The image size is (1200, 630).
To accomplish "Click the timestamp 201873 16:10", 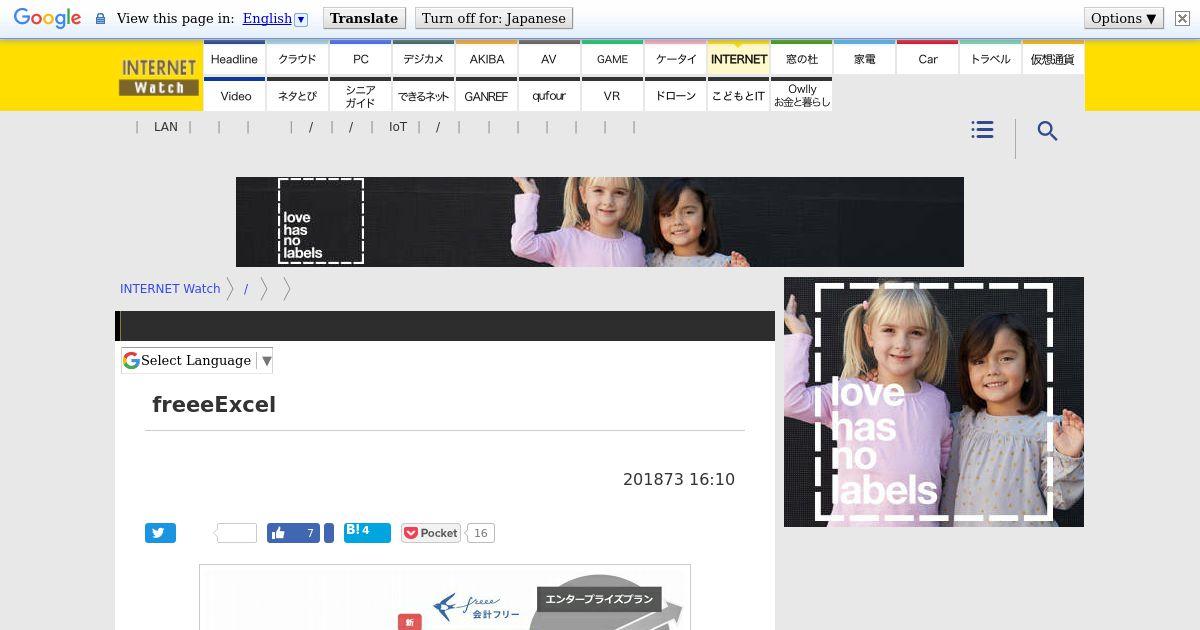I will point(679,479).
